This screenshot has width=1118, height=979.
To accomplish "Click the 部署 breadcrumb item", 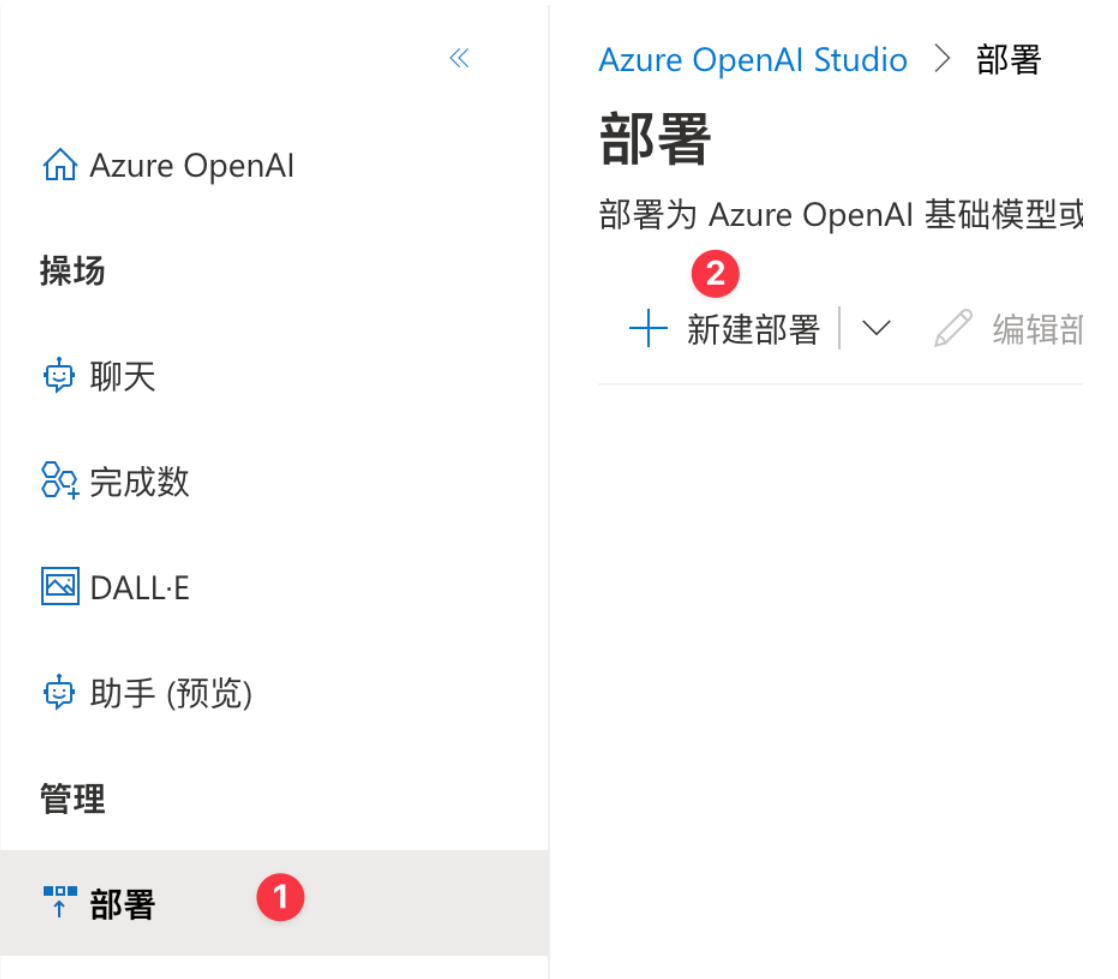I will (x=1008, y=60).
